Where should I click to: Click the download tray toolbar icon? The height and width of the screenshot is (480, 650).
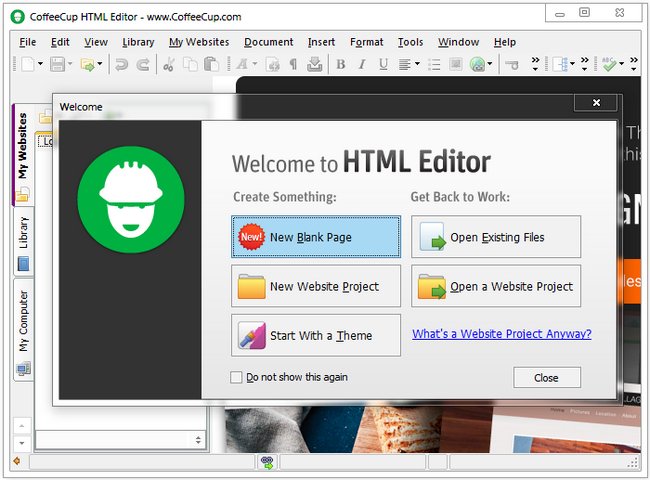(x=315, y=64)
